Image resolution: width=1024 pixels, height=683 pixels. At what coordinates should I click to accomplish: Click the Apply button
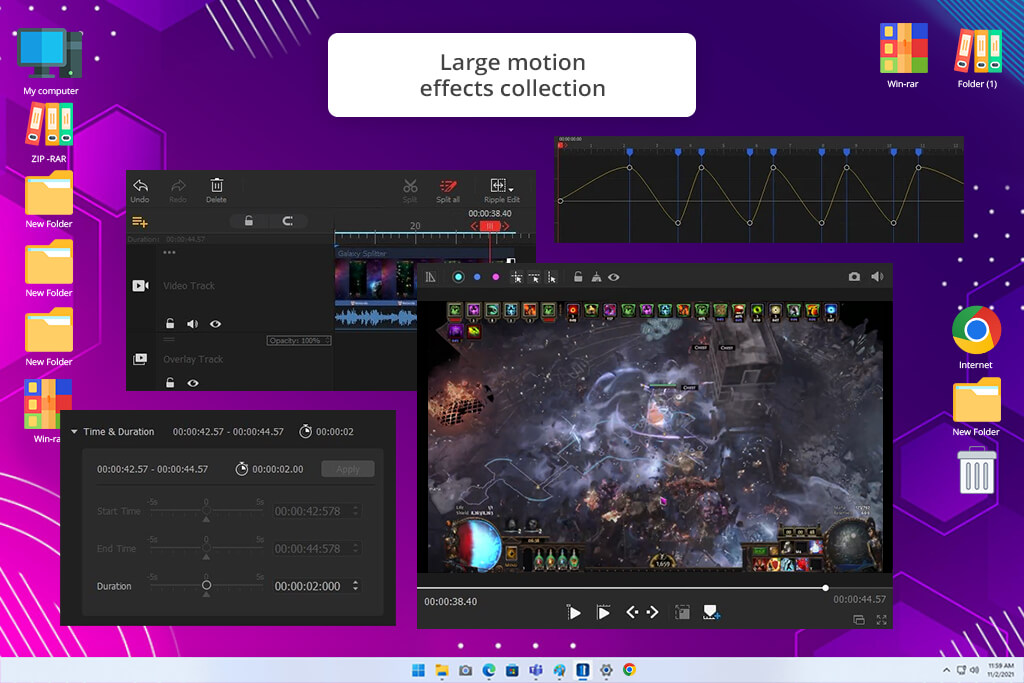[347, 469]
